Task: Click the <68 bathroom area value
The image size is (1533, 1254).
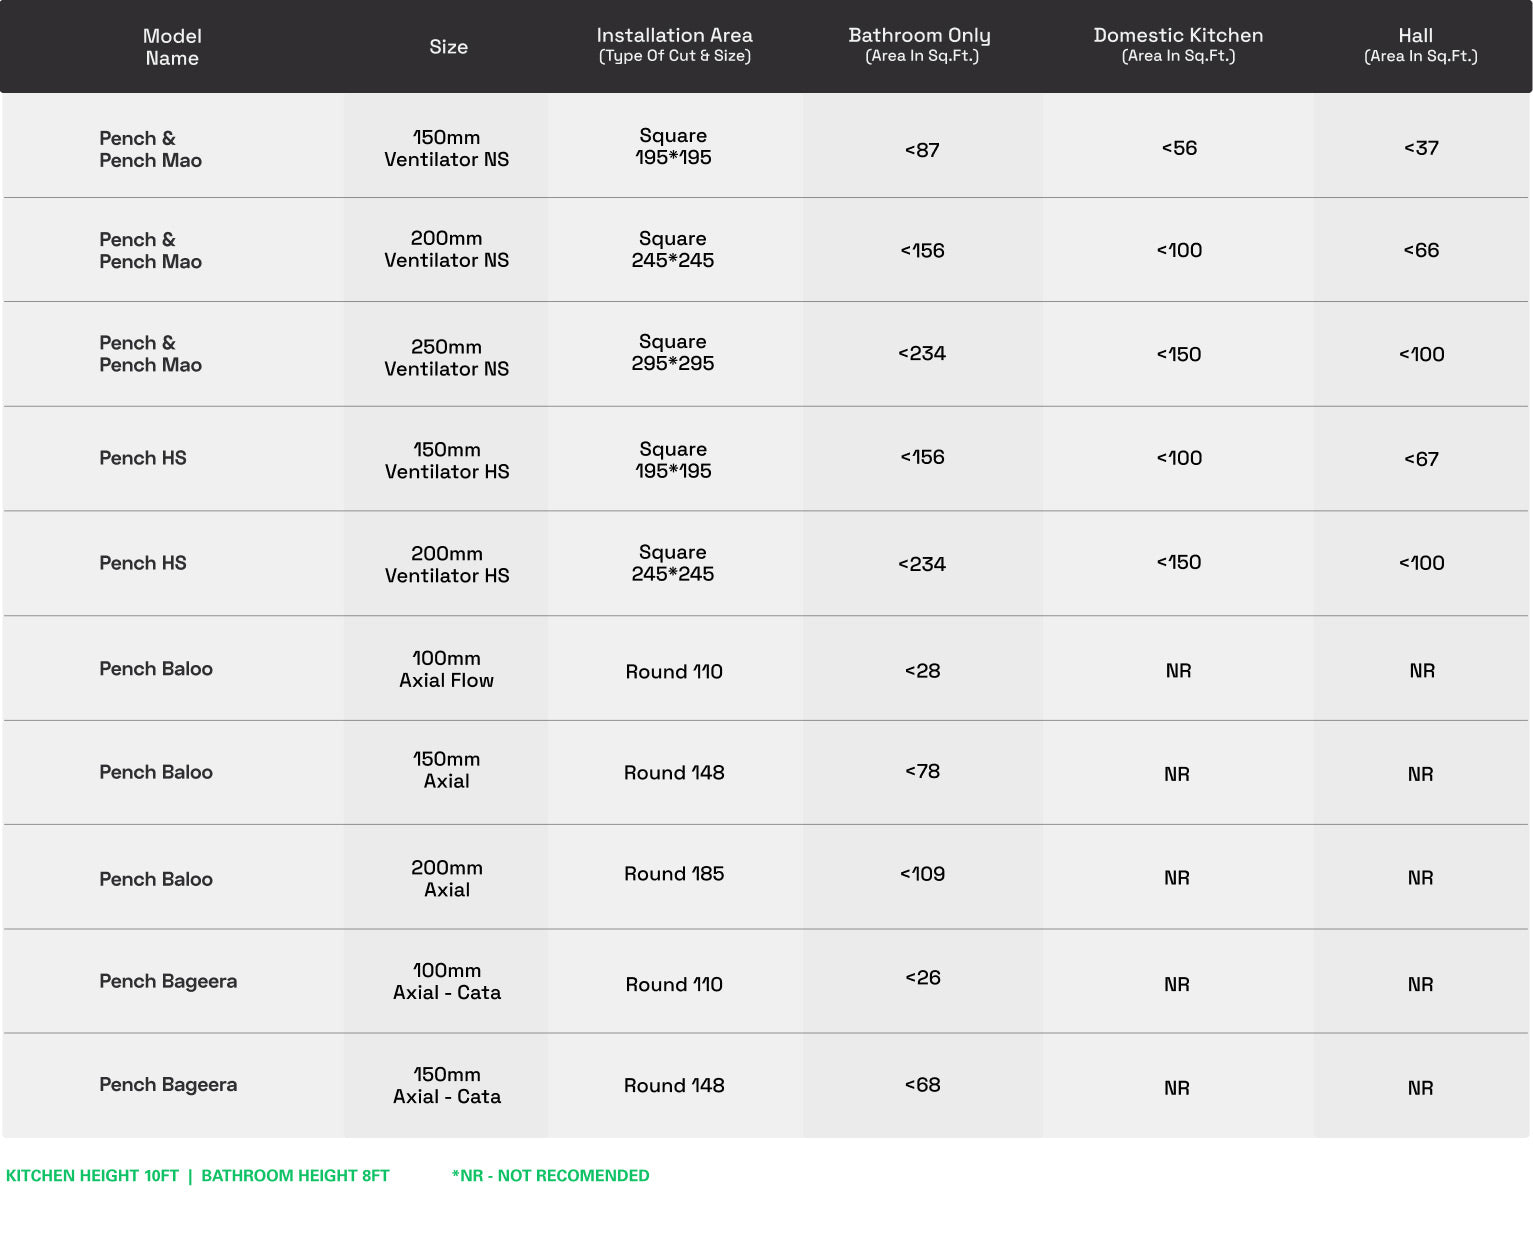Action: click(922, 1085)
